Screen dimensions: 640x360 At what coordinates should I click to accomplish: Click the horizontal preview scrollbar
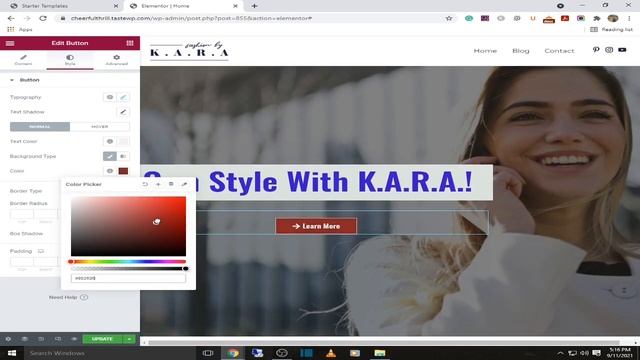pyautogui.click(x=384, y=342)
